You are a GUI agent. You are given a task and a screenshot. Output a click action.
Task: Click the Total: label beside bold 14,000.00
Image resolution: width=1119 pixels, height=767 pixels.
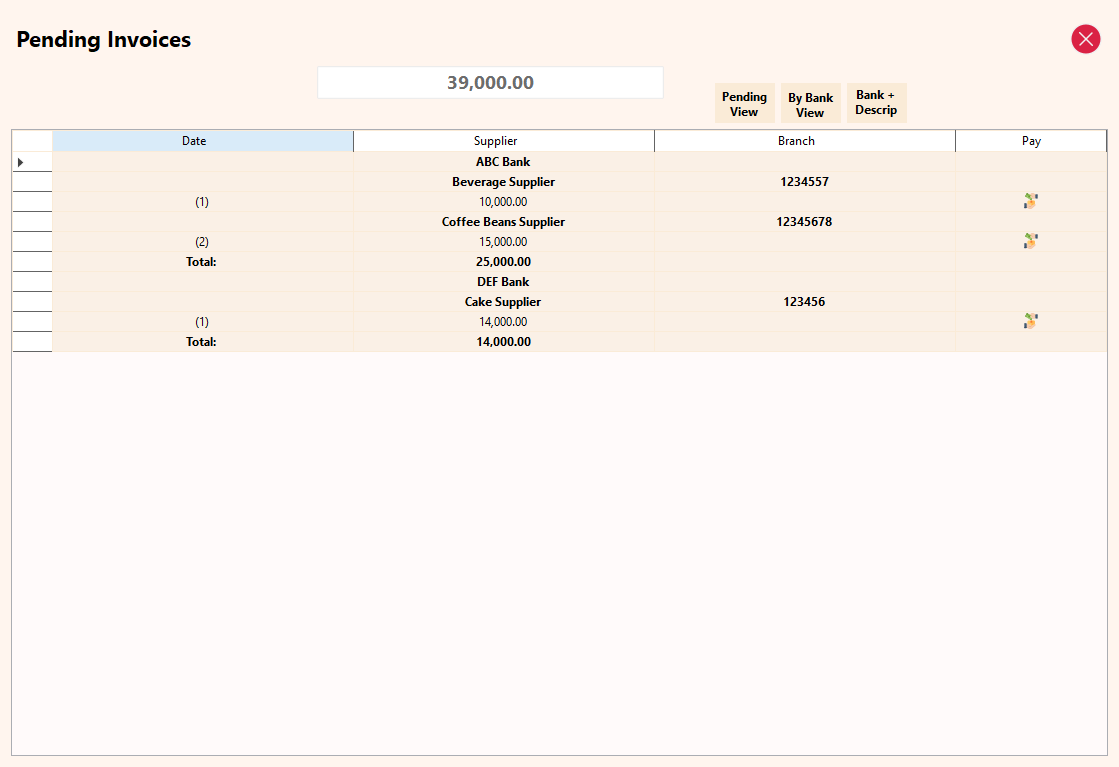[201, 342]
